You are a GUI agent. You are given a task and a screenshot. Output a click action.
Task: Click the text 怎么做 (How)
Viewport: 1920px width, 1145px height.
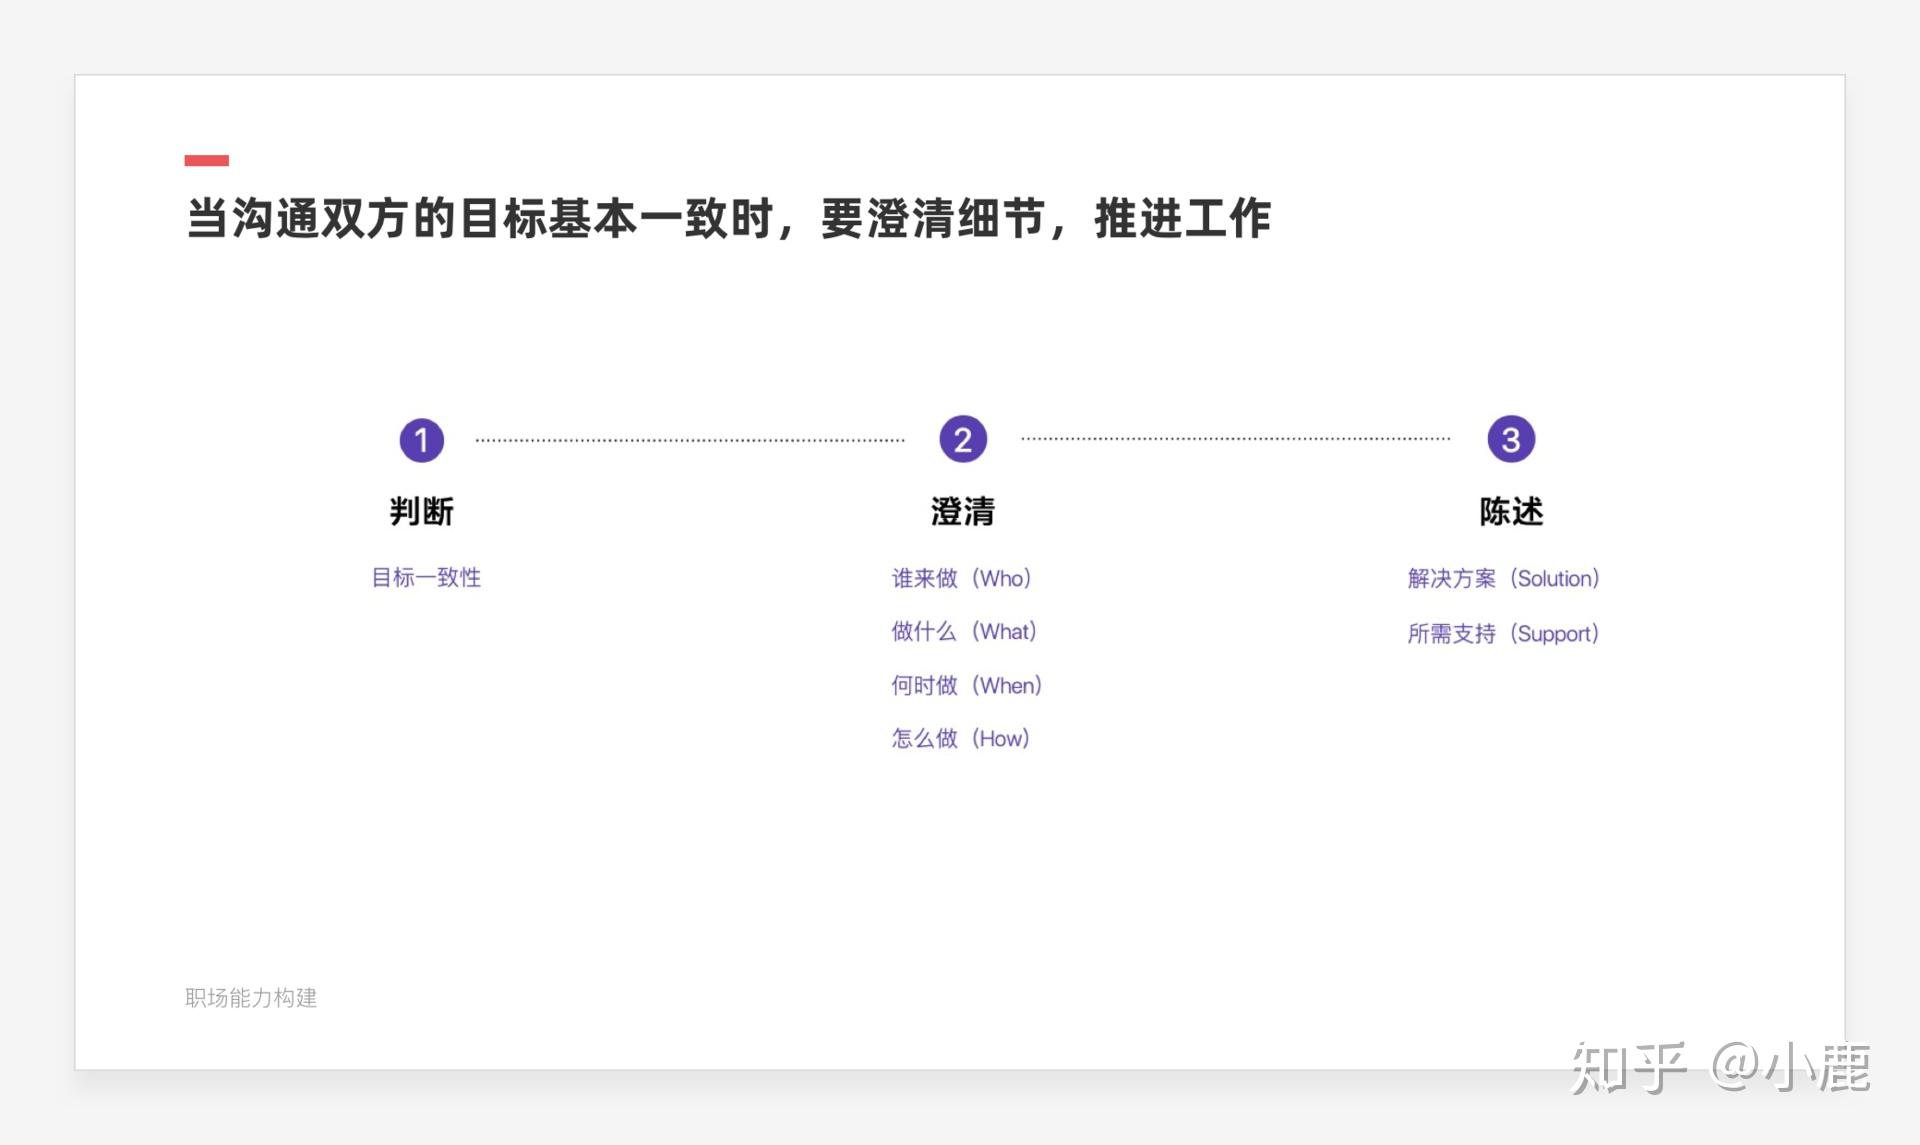click(x=960, y=738)
